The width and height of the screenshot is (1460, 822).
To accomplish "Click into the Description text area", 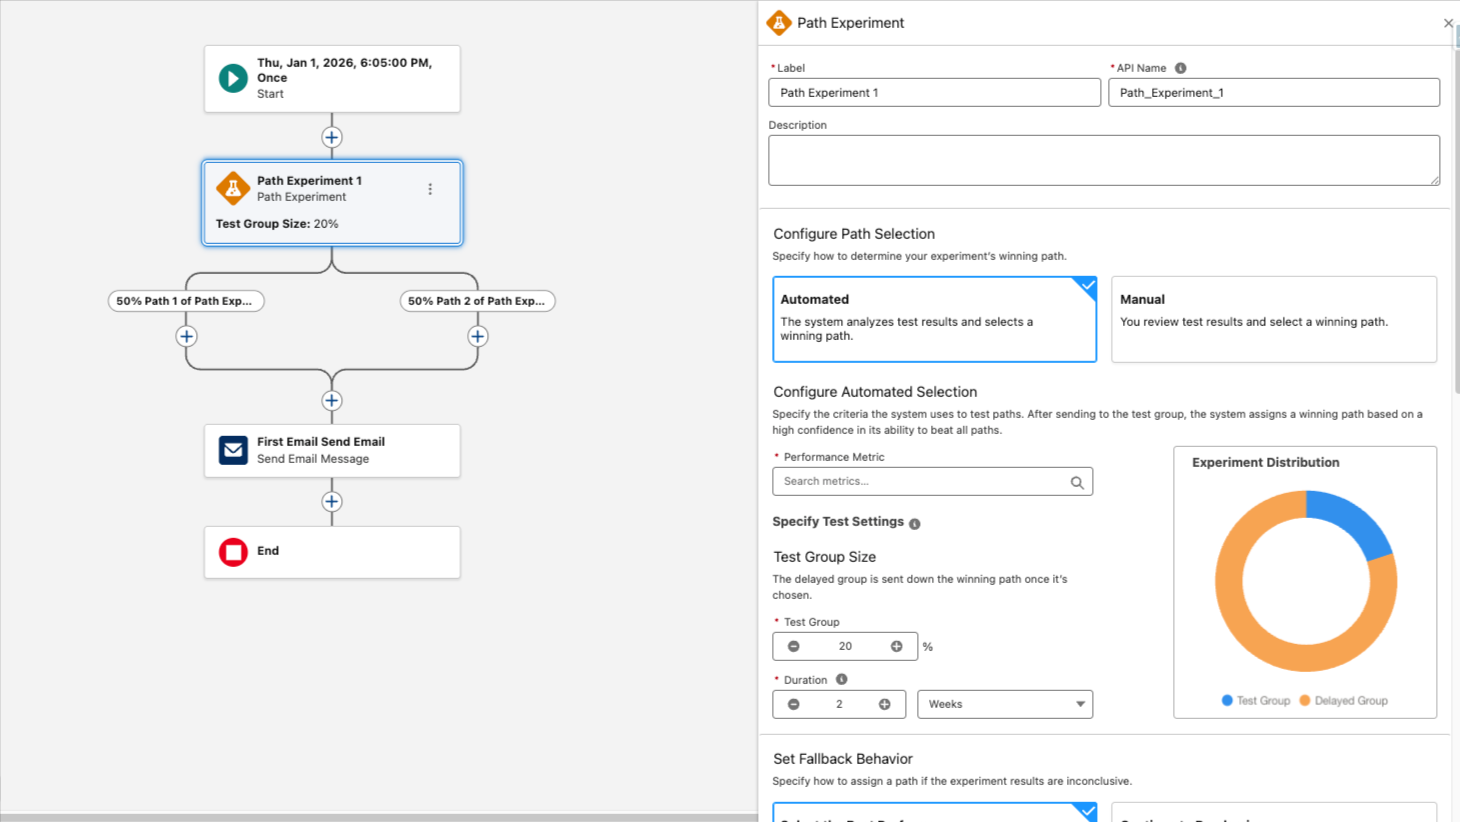I will click(1103, 160).
